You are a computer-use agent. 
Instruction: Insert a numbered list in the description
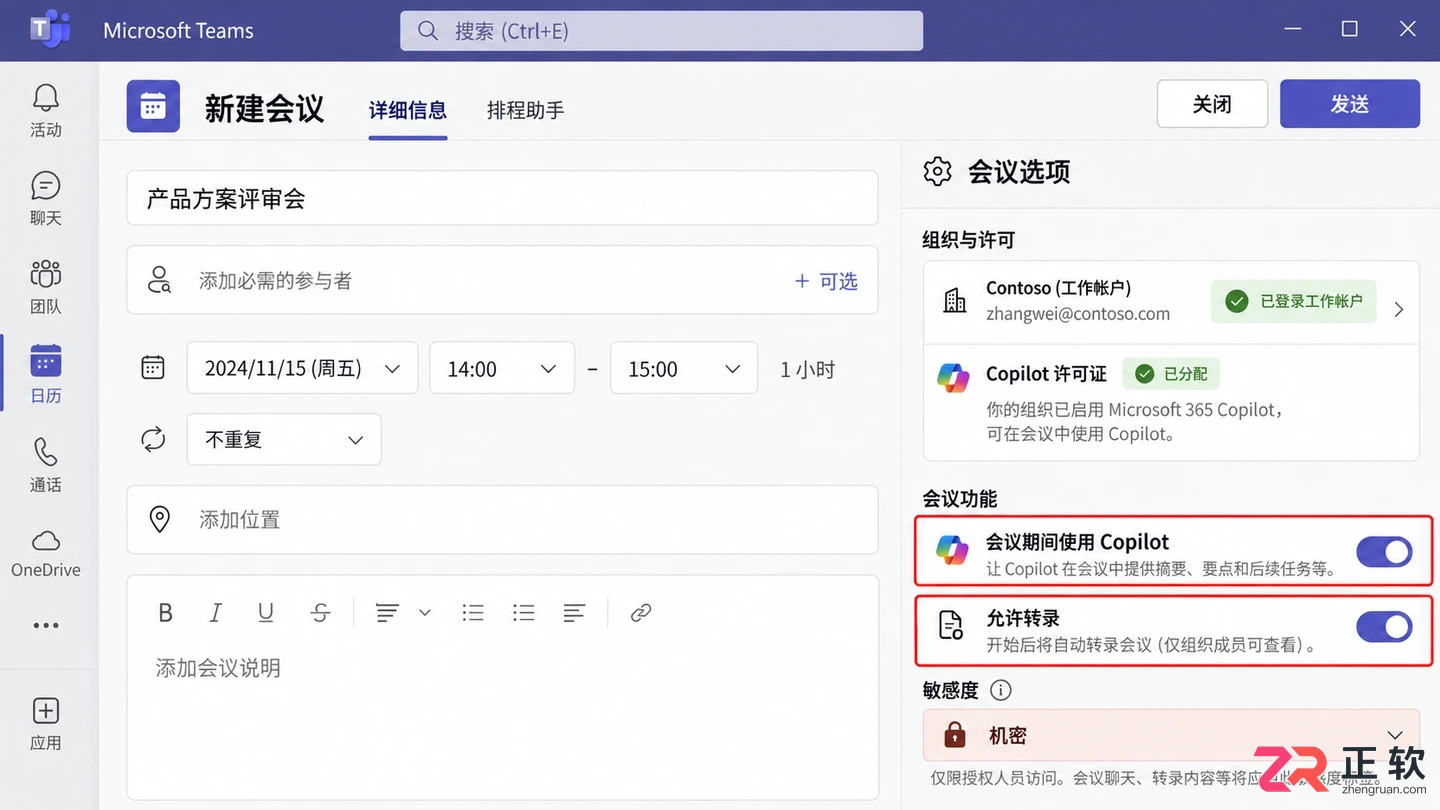tap(523, 613)
